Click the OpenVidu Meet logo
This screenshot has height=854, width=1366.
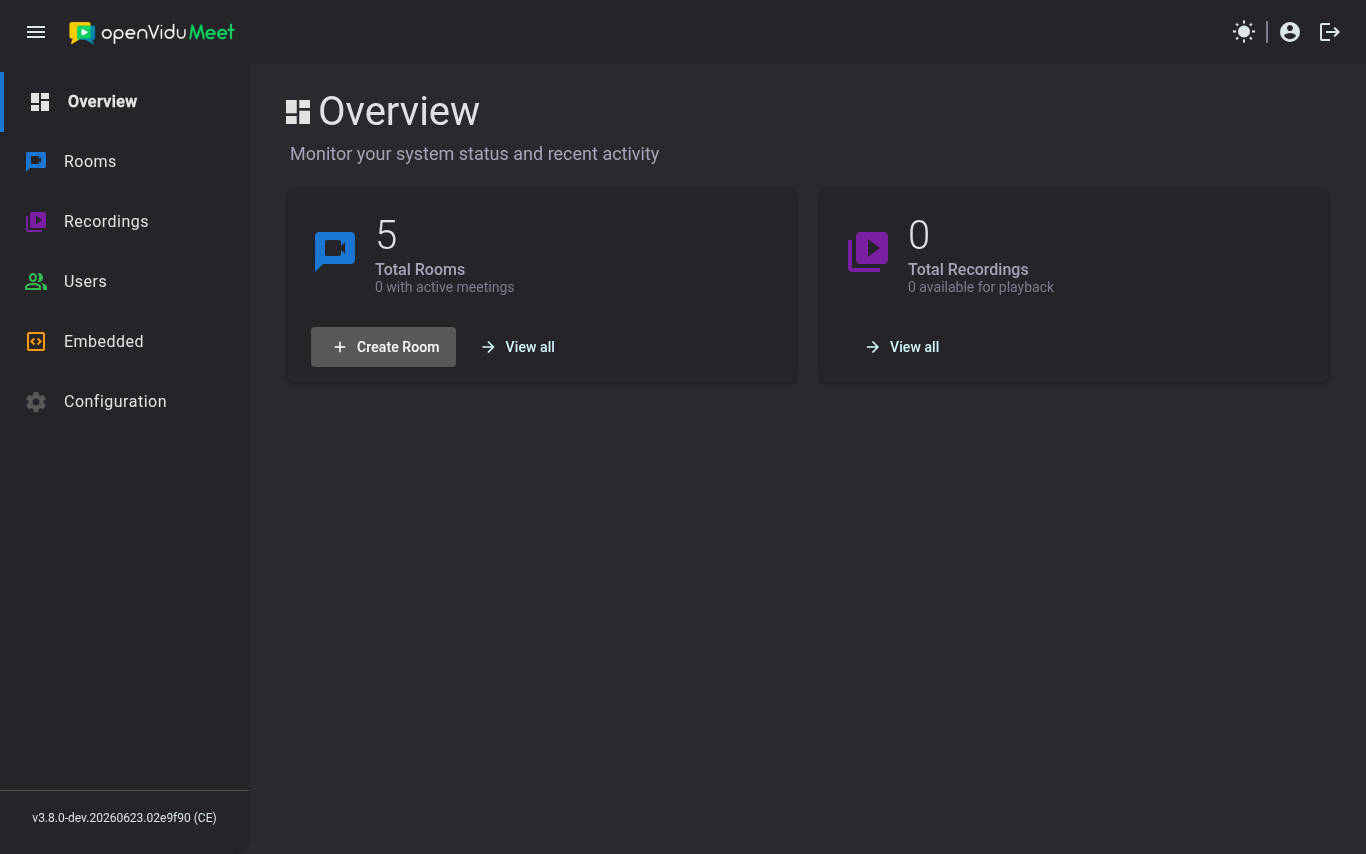(x=152, y=32)
